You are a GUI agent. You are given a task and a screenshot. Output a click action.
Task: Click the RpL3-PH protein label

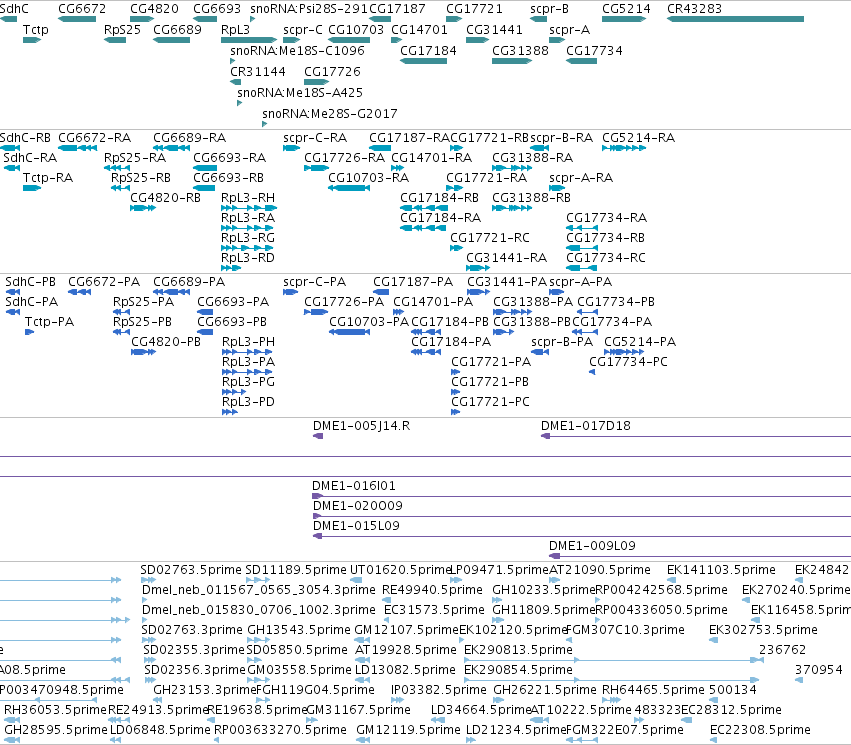(249, 342)
